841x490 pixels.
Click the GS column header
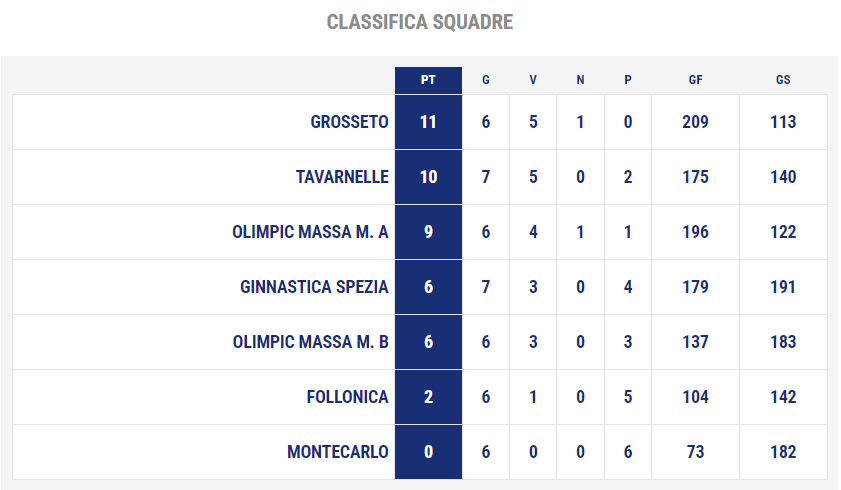(783, 80)
